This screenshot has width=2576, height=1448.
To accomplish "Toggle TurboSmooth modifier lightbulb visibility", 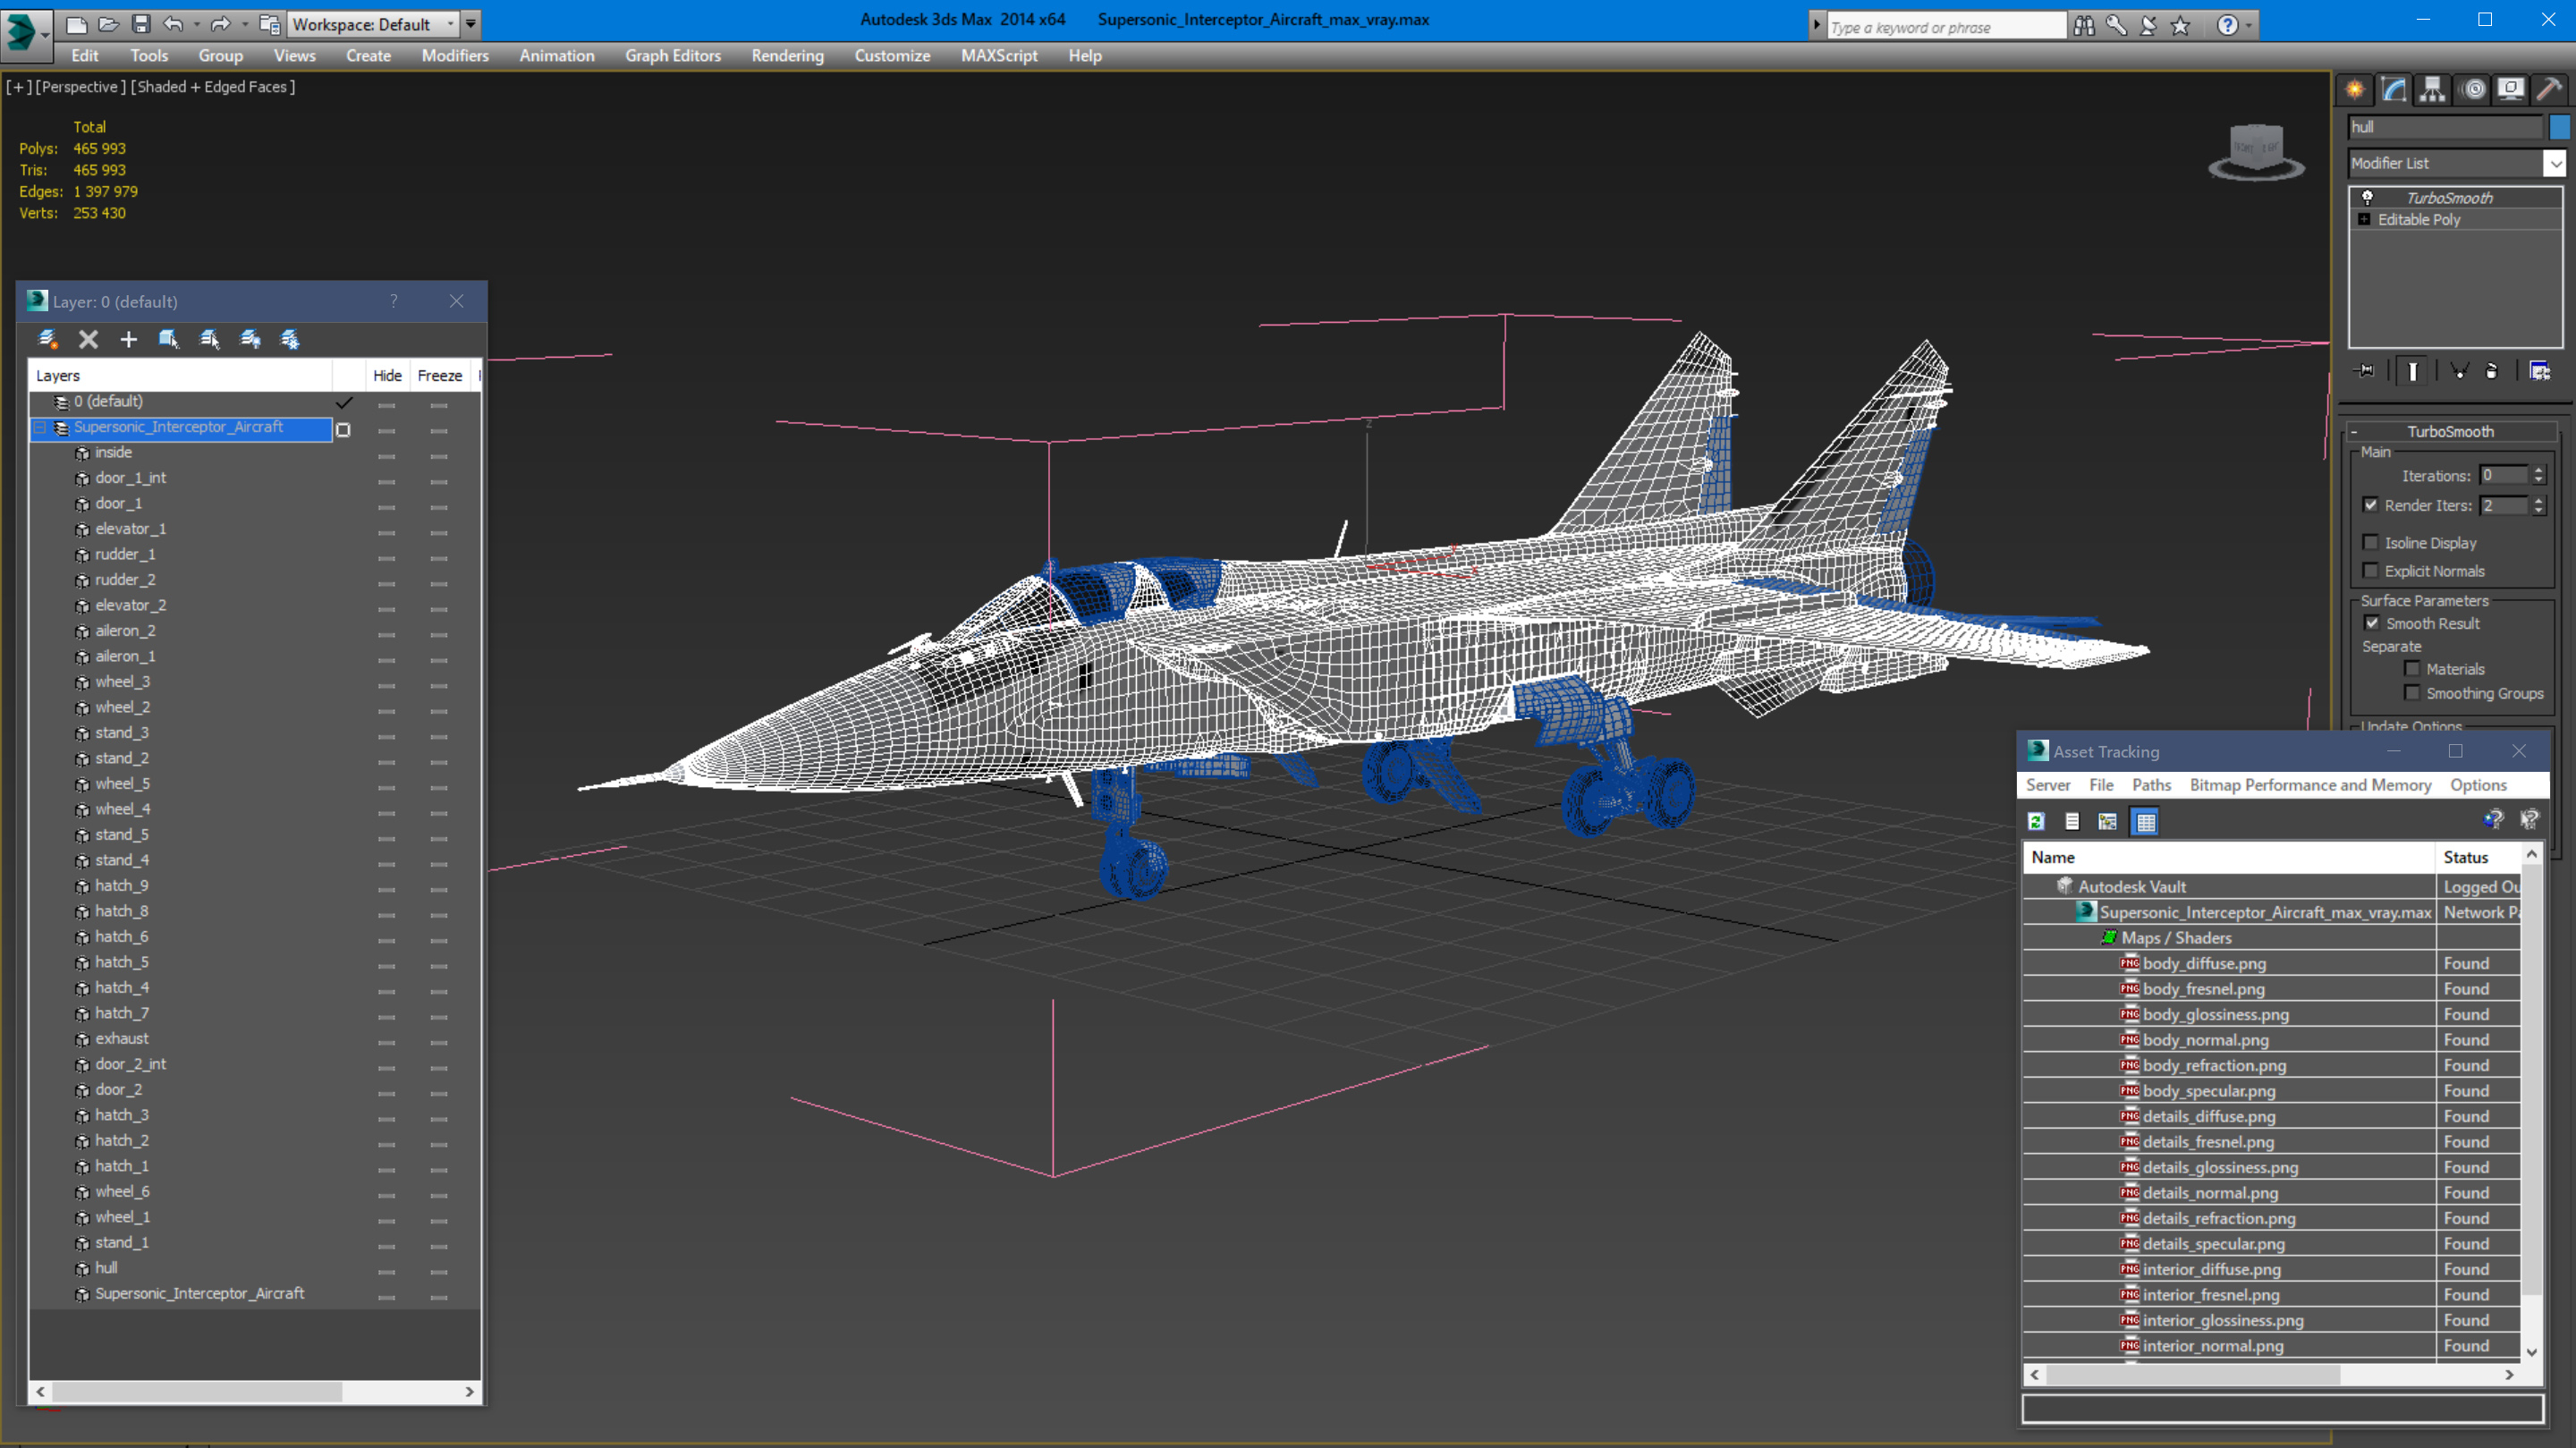I will (2367, 197).
